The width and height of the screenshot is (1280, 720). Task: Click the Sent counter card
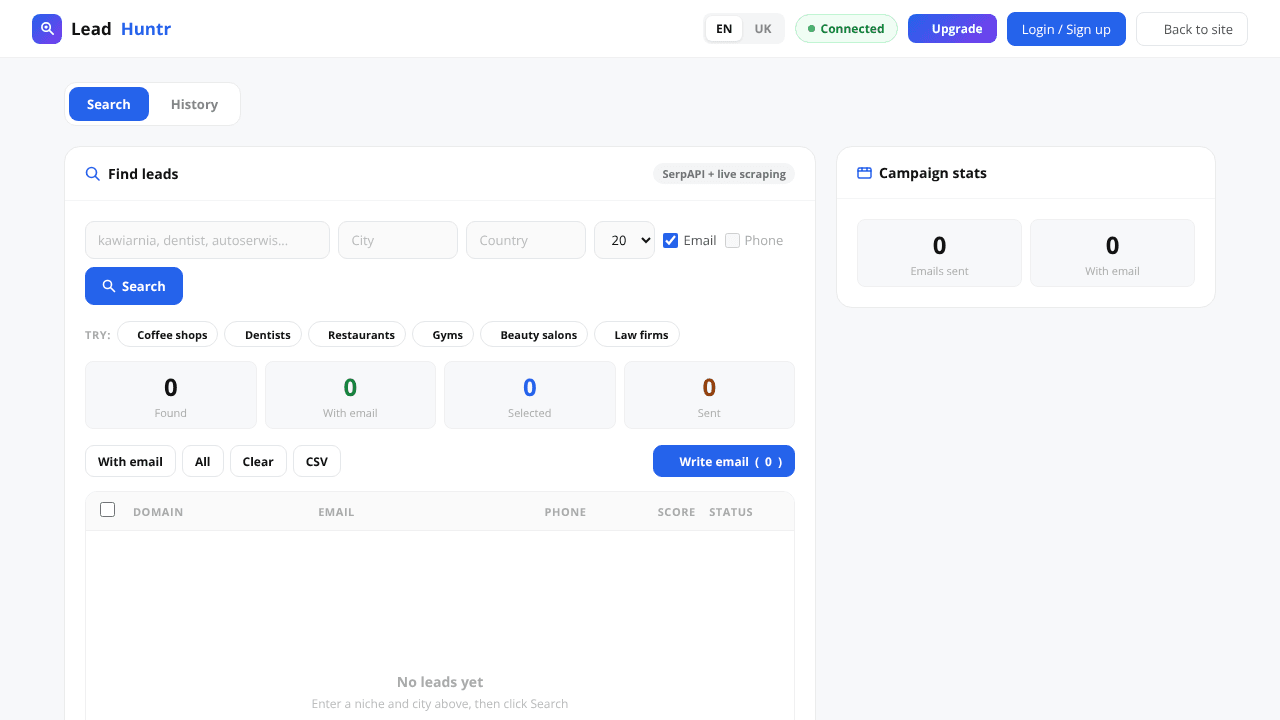709,395
